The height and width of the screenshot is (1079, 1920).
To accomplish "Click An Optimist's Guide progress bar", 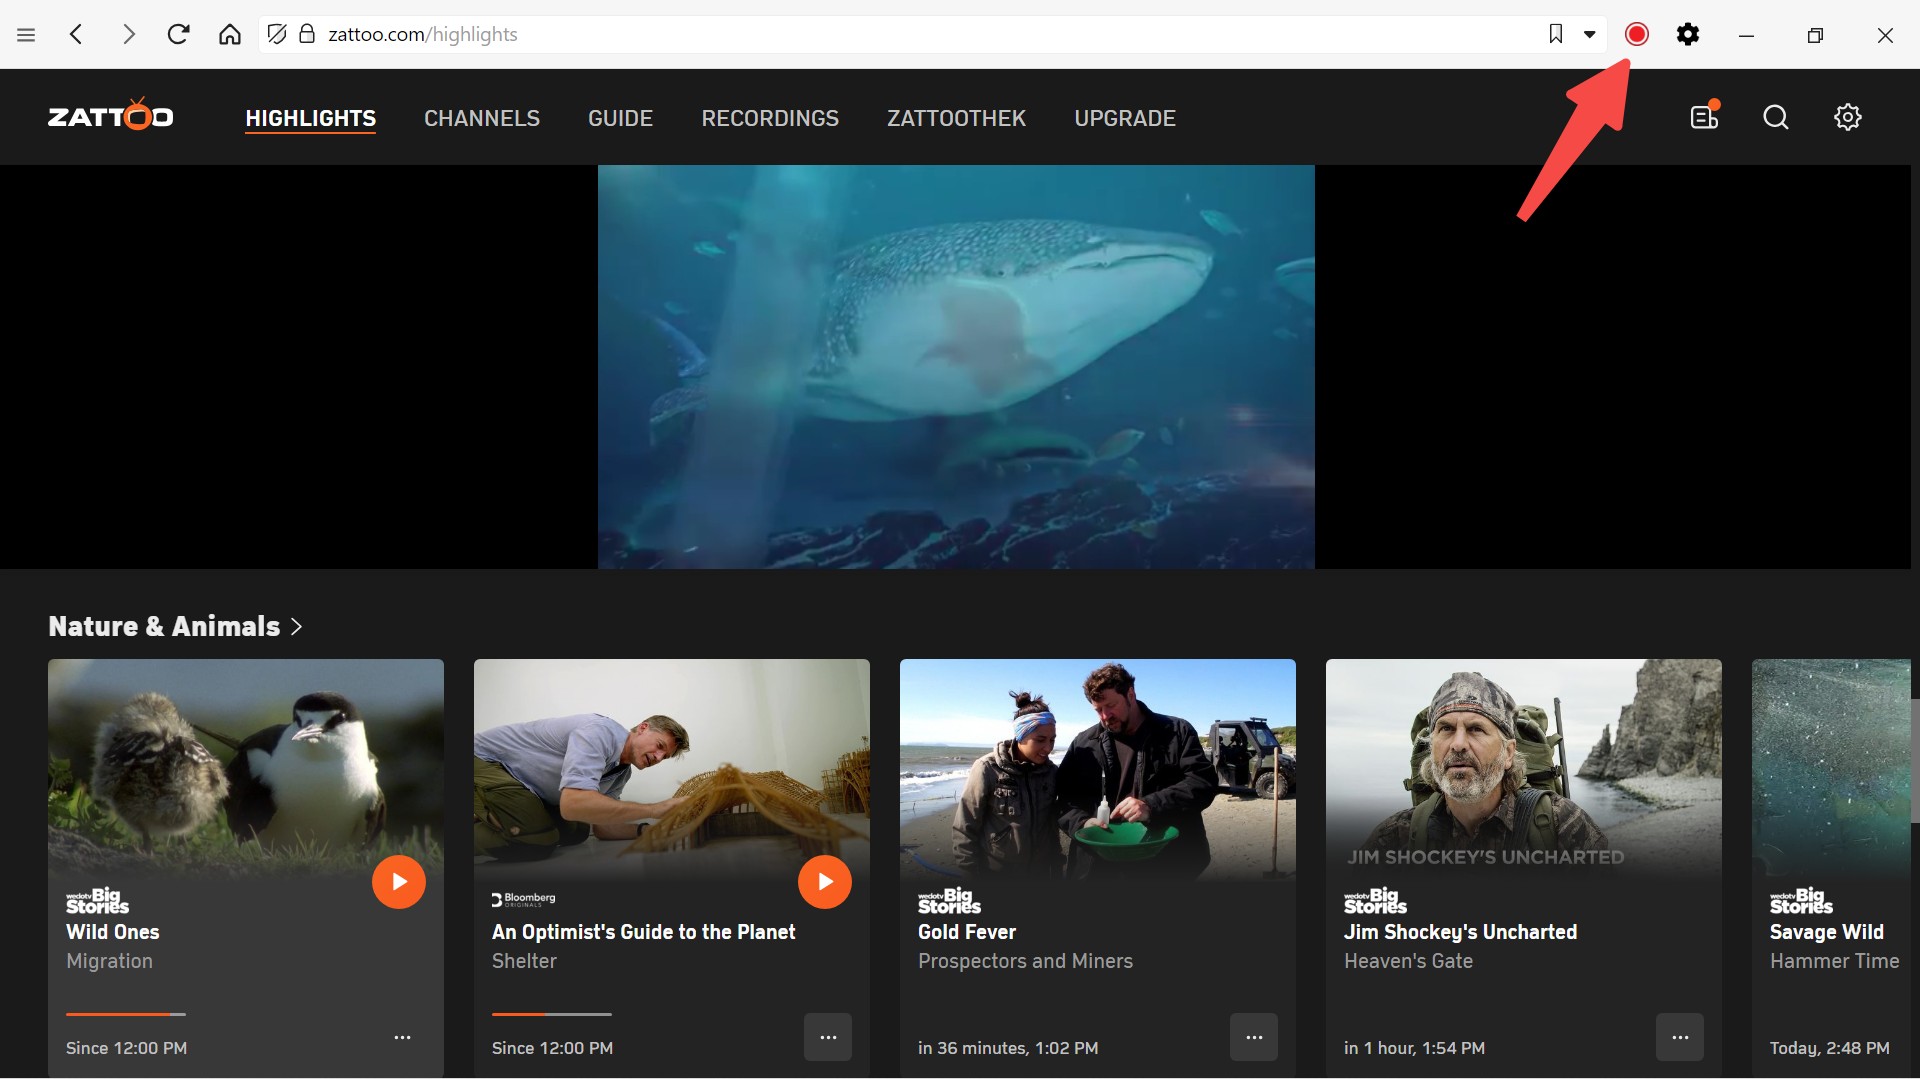I will tap(552, 1014).
